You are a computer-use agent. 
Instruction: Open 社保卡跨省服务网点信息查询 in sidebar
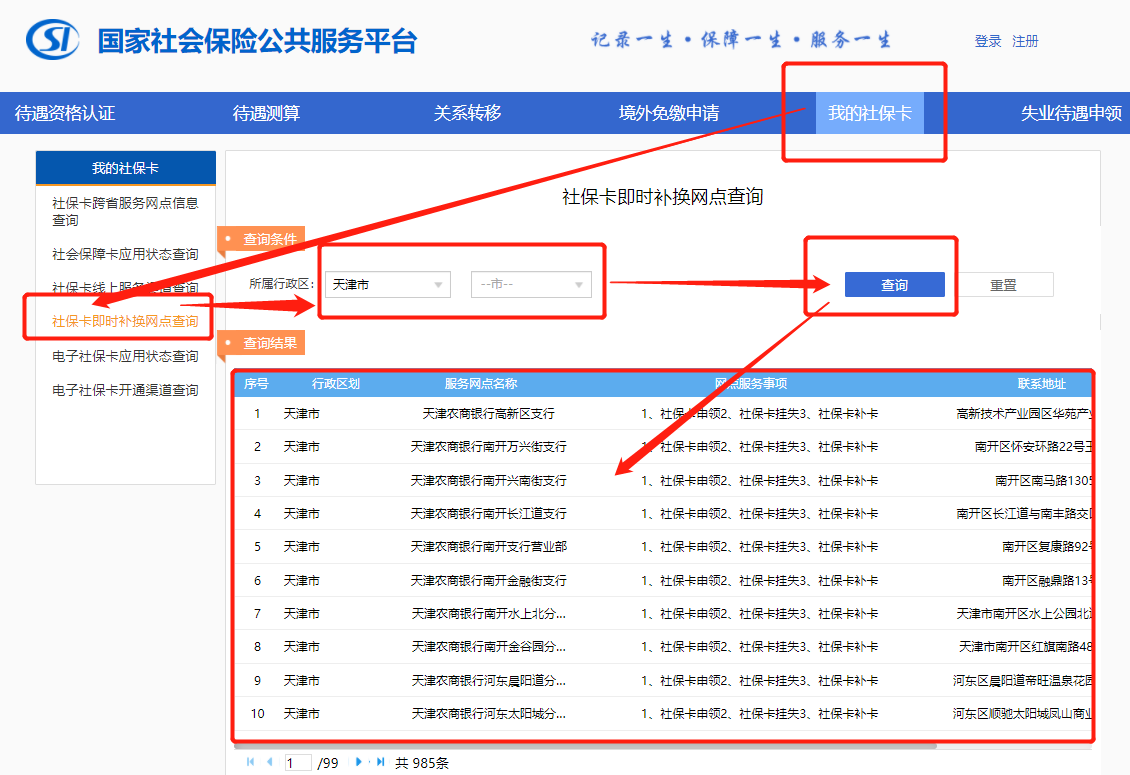point(125,211)
